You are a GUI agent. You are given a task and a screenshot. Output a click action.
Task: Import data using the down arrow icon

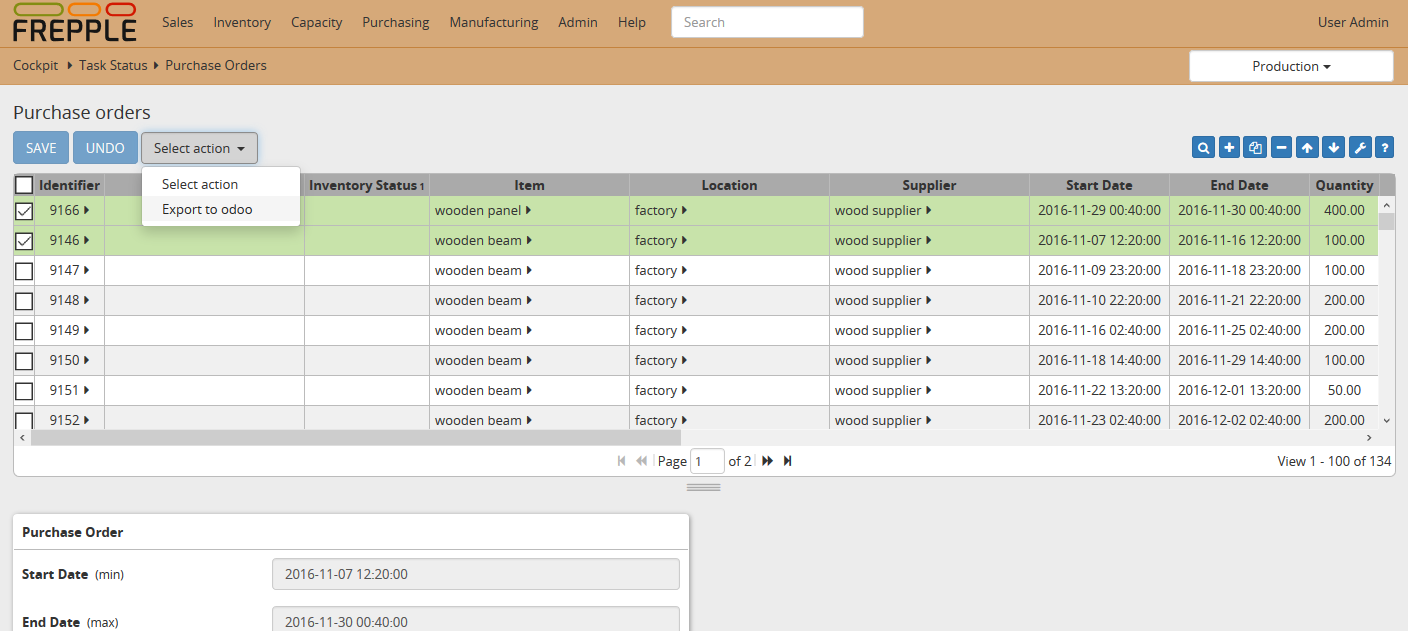coord(1333,147)
